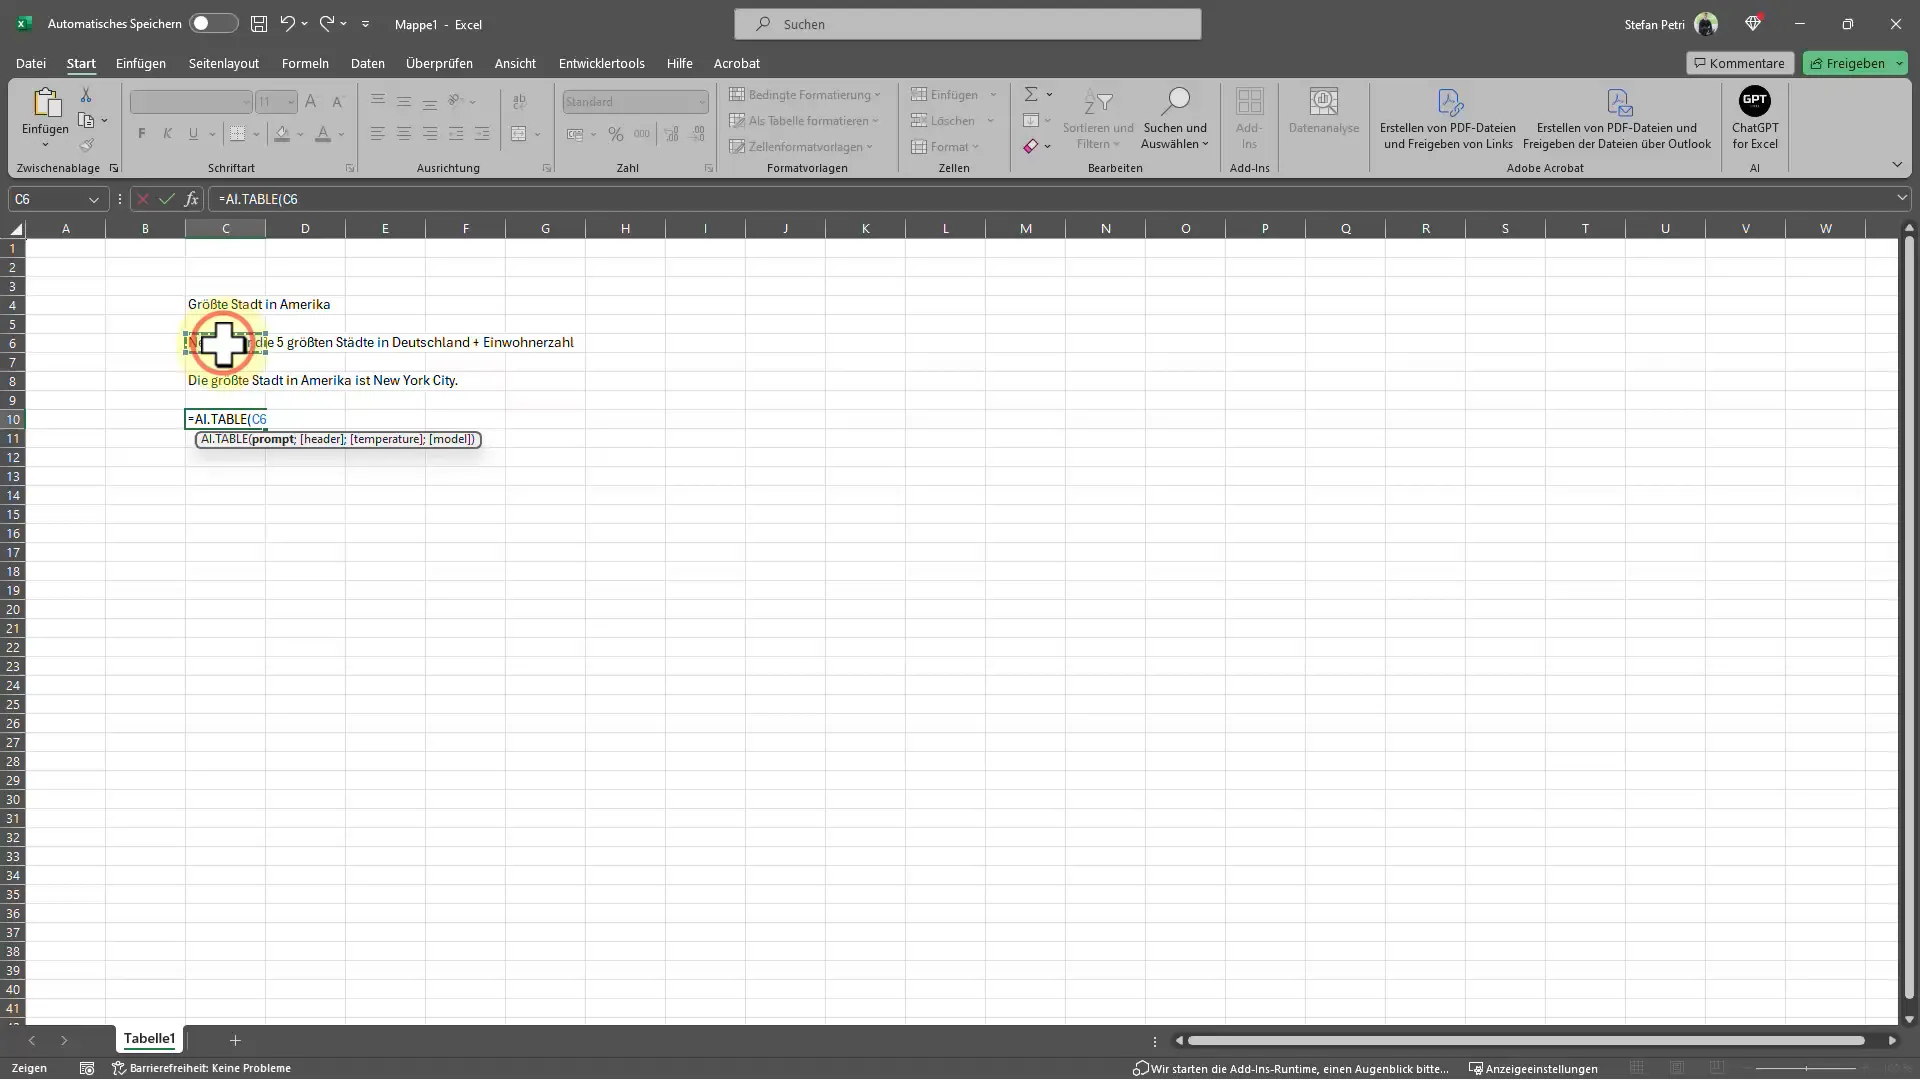Toggle underline U formatting
The image size is (1920, 1080).
click(x=193, y=134)
